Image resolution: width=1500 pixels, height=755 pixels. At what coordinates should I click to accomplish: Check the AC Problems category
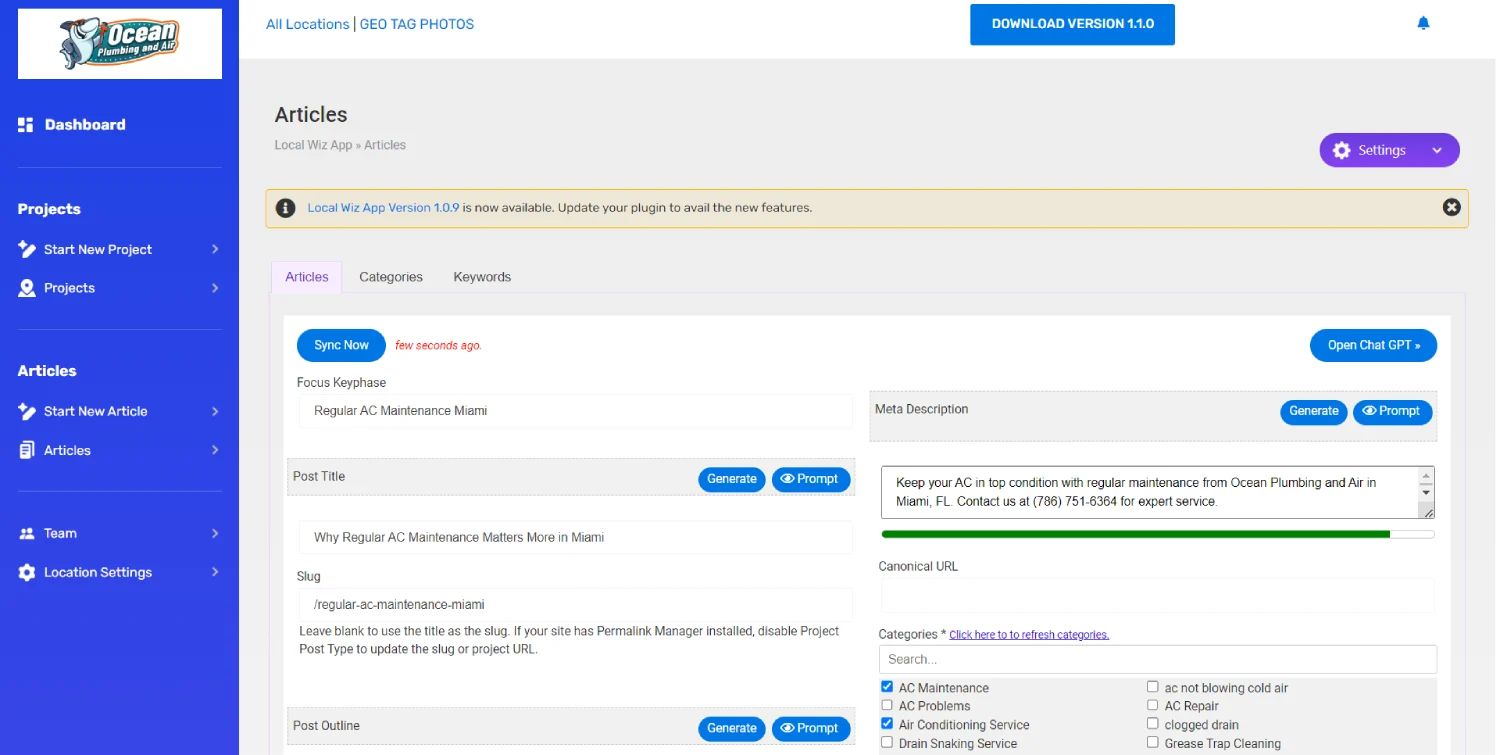pos(887,705)
